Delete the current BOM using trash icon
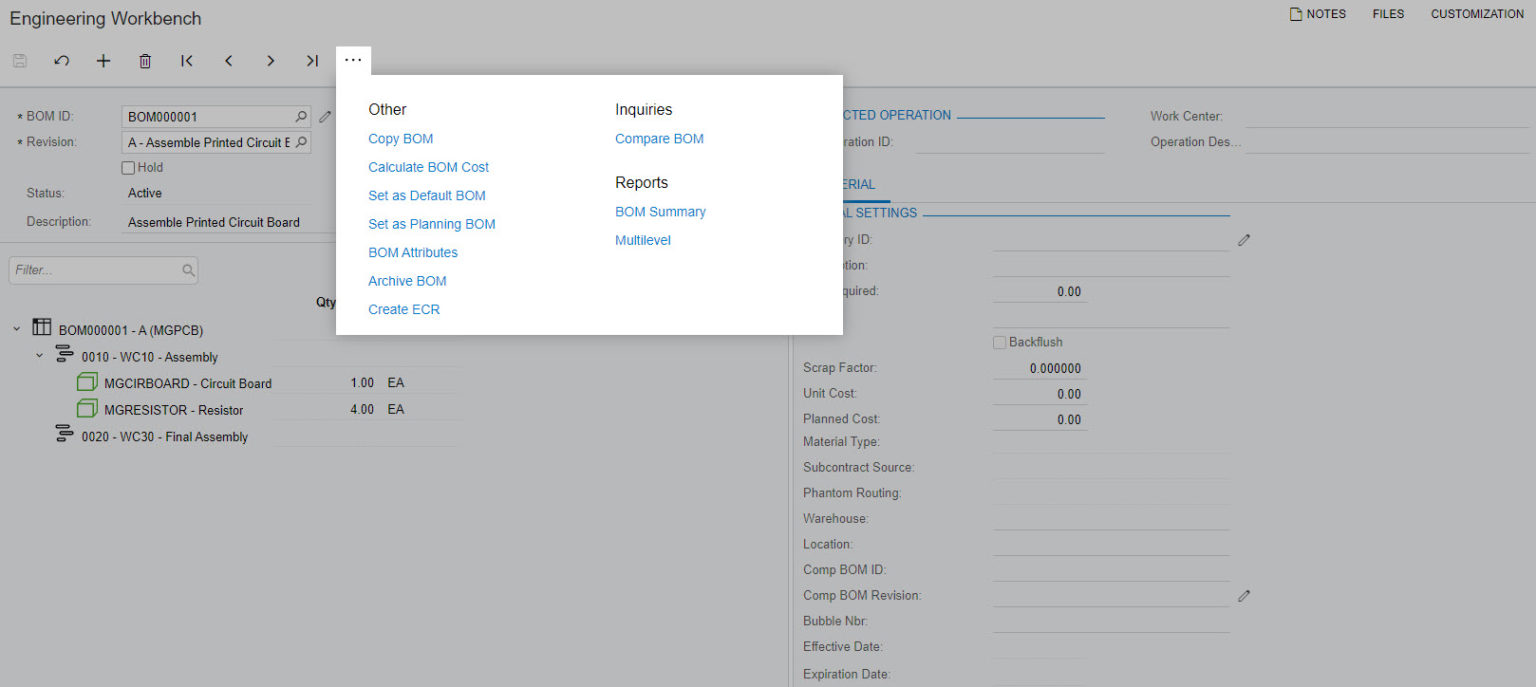Screen dimensions: 1536x687 tap(145, 61)
